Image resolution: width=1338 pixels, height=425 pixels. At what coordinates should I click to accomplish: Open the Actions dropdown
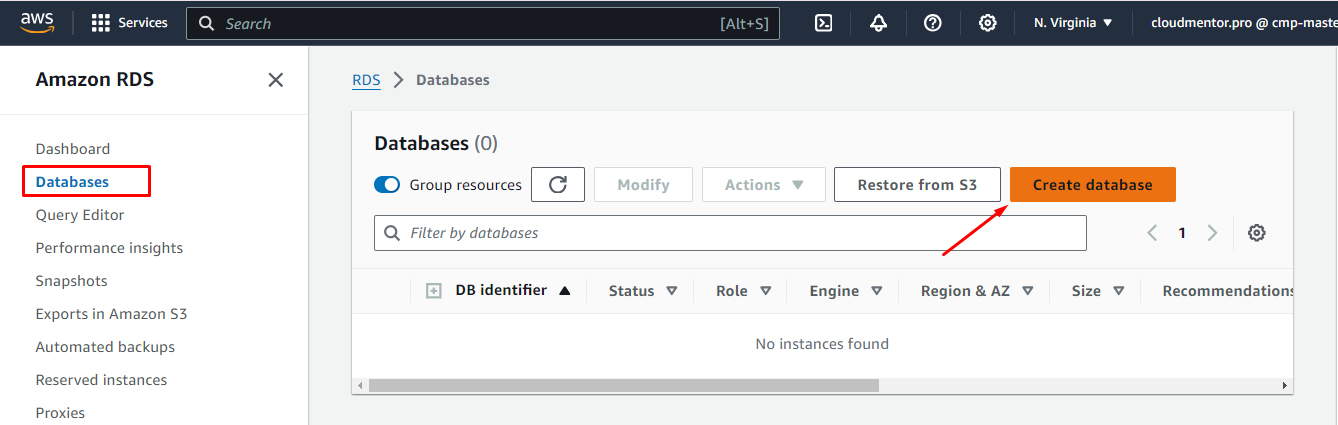764,185
